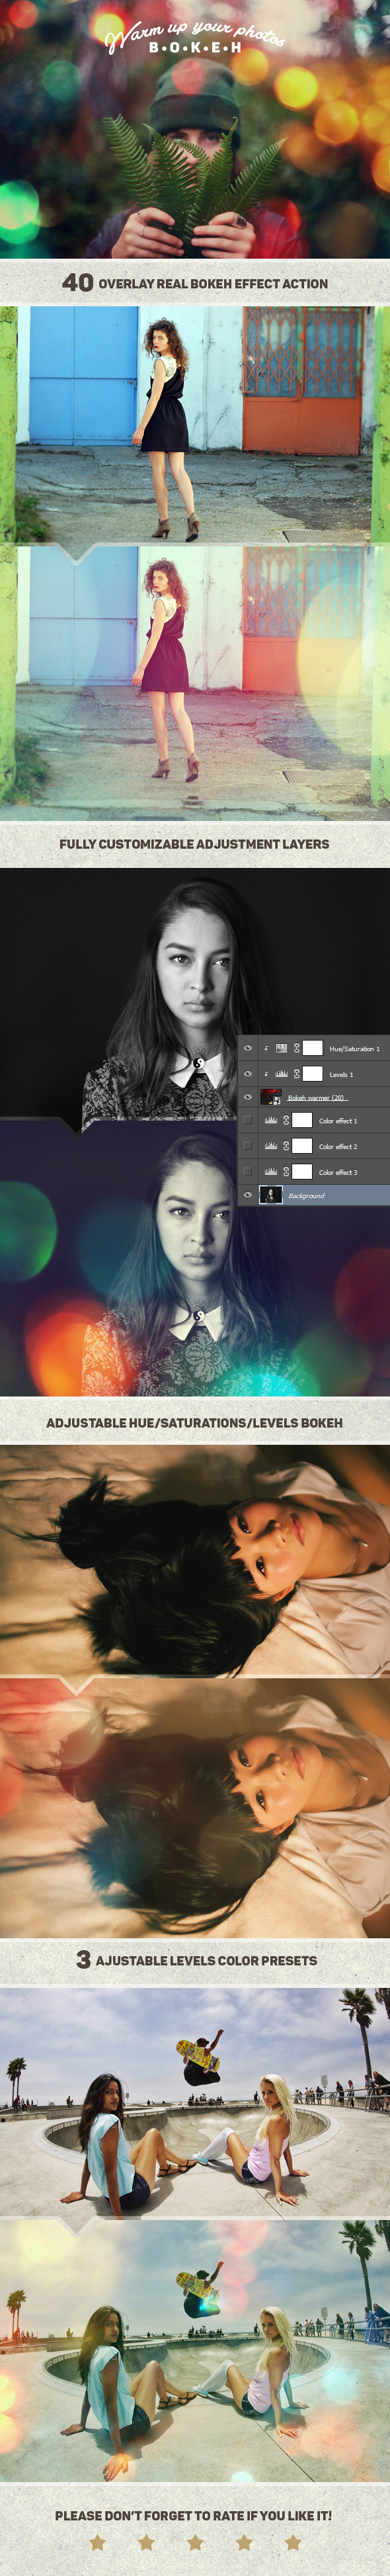Screen dimensions: 390x2576
Task: Hide the Bokeh warmer (20) layer eye
Action: (x=248, y=1098)
